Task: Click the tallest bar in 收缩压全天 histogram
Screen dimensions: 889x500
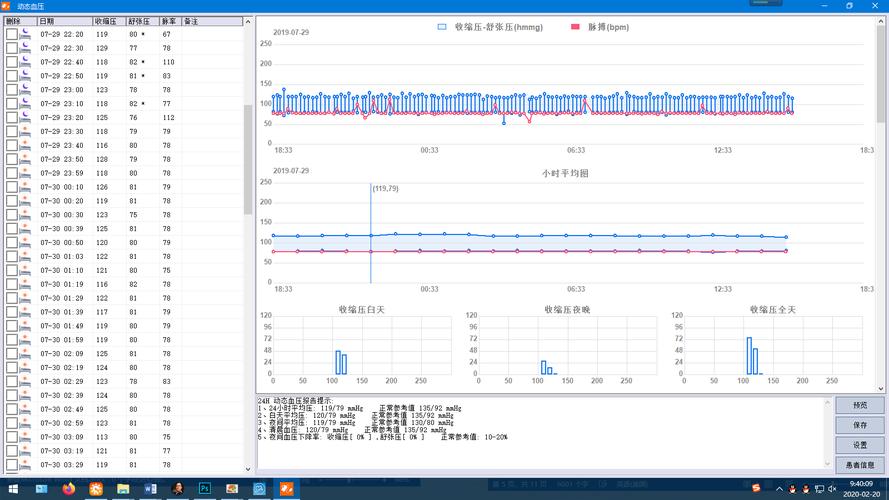Action: (x=749, y=356)
